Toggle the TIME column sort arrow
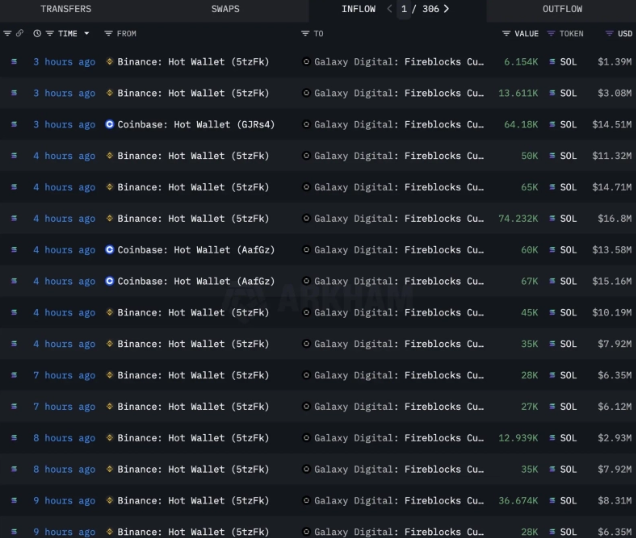Viewport: 636px width, 538px height. tap(86, 33)
